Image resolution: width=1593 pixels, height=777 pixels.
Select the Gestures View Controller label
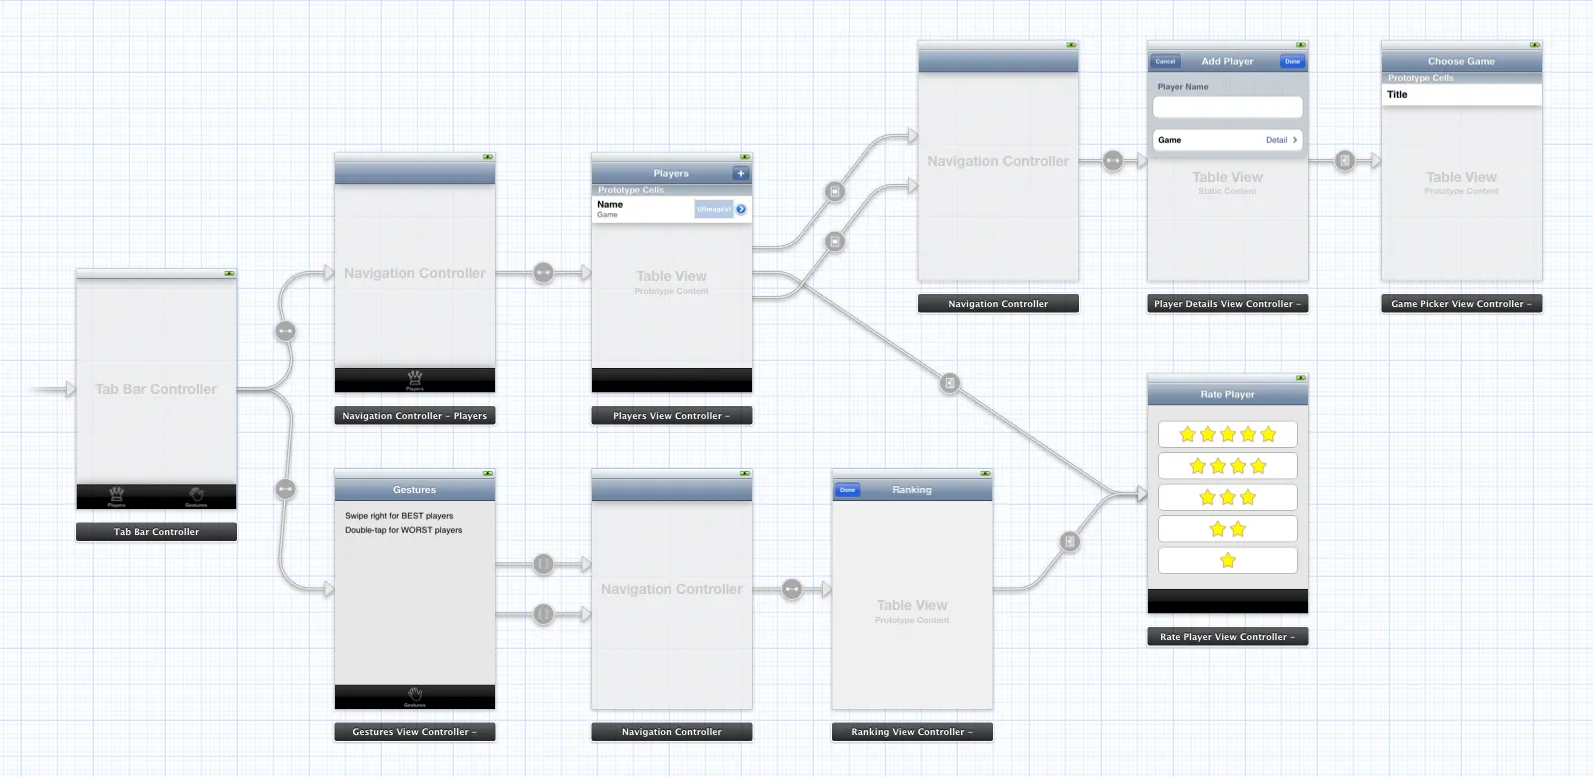415,732
